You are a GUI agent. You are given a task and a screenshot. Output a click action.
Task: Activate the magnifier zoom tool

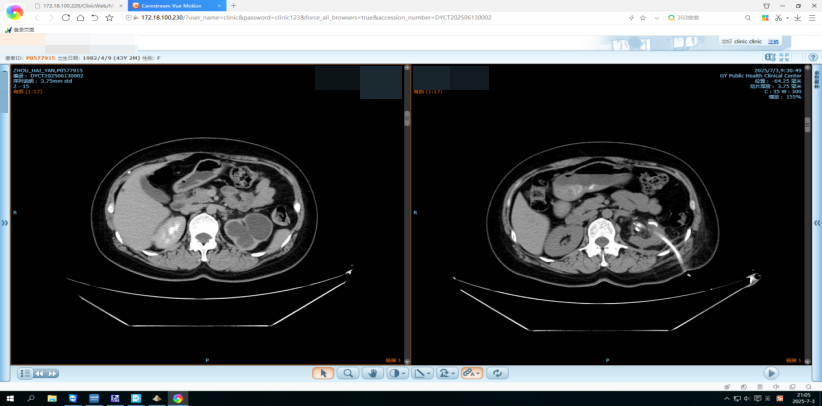pos(348,373)
